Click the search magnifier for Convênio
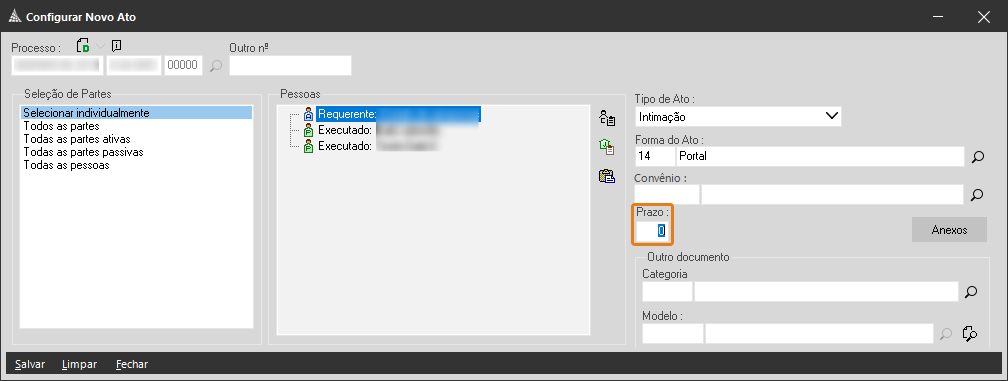1008x381 pixels. [x=978, y=195]
